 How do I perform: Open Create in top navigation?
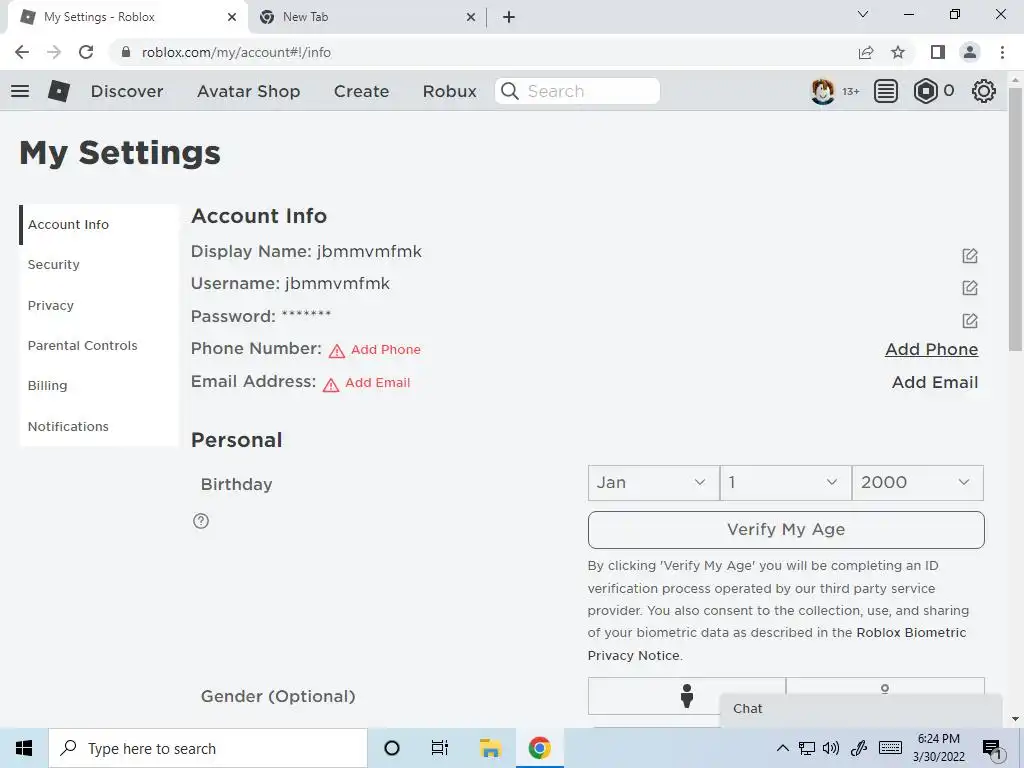[x=361, y=91]
